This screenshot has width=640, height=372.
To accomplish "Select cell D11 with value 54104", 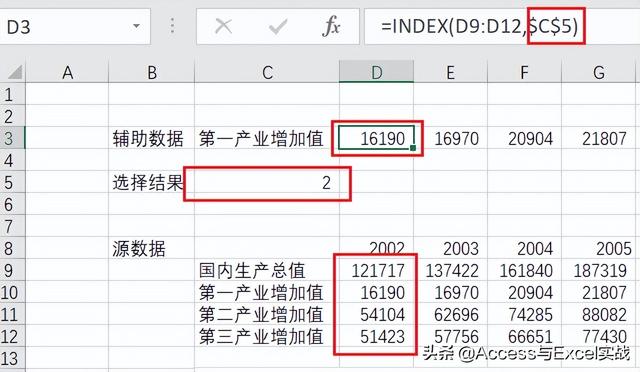I will 376,314.
